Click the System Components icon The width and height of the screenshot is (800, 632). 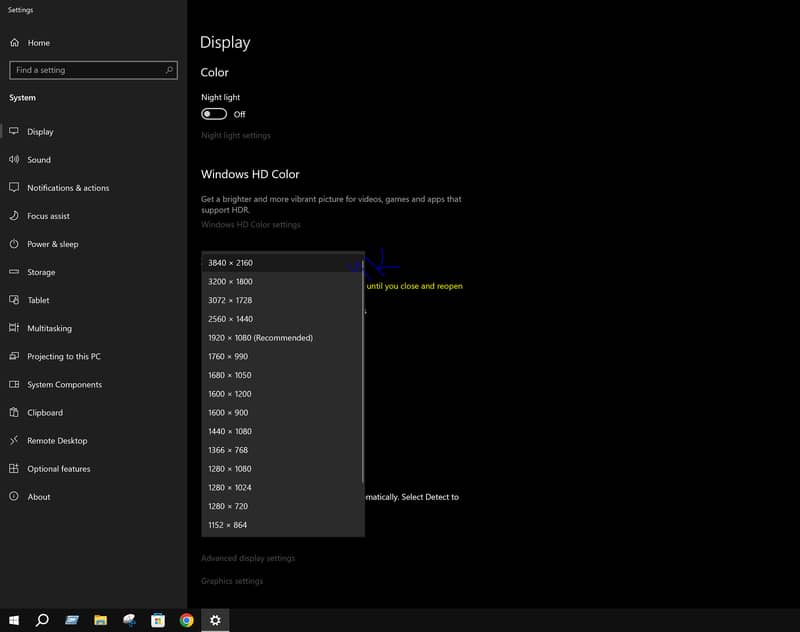(14, 384)
